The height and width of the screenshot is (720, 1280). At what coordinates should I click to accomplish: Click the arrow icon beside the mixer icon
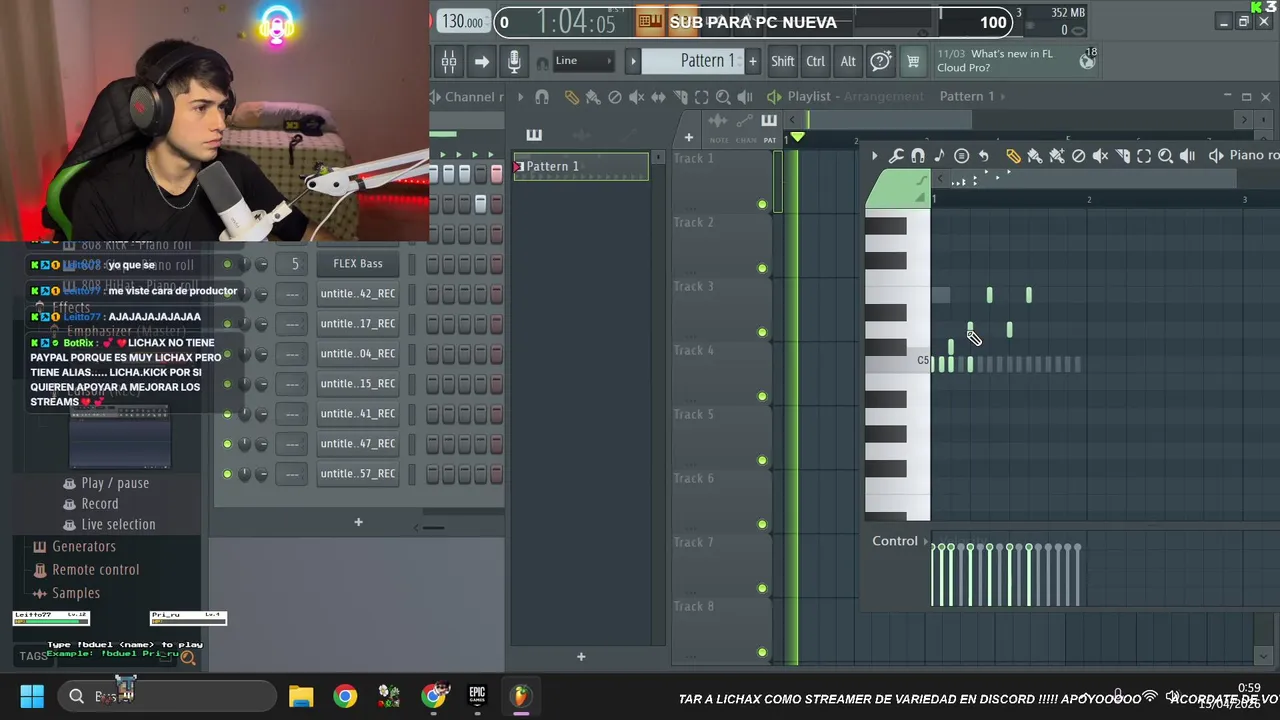point(481,61)
